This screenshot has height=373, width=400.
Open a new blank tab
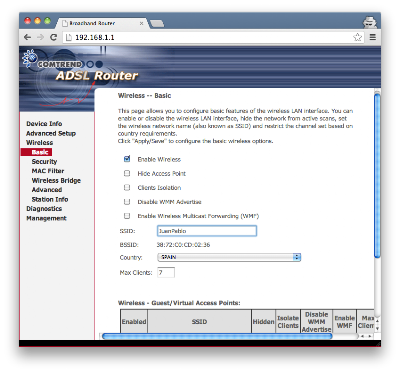[157, 23]
